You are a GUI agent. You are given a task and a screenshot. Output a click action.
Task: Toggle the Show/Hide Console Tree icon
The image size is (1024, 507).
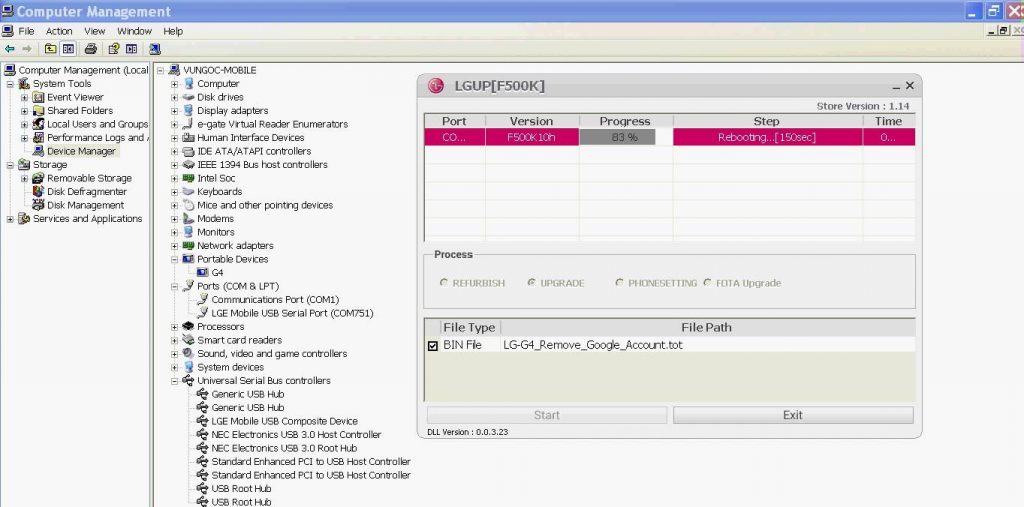coord(69,49)
